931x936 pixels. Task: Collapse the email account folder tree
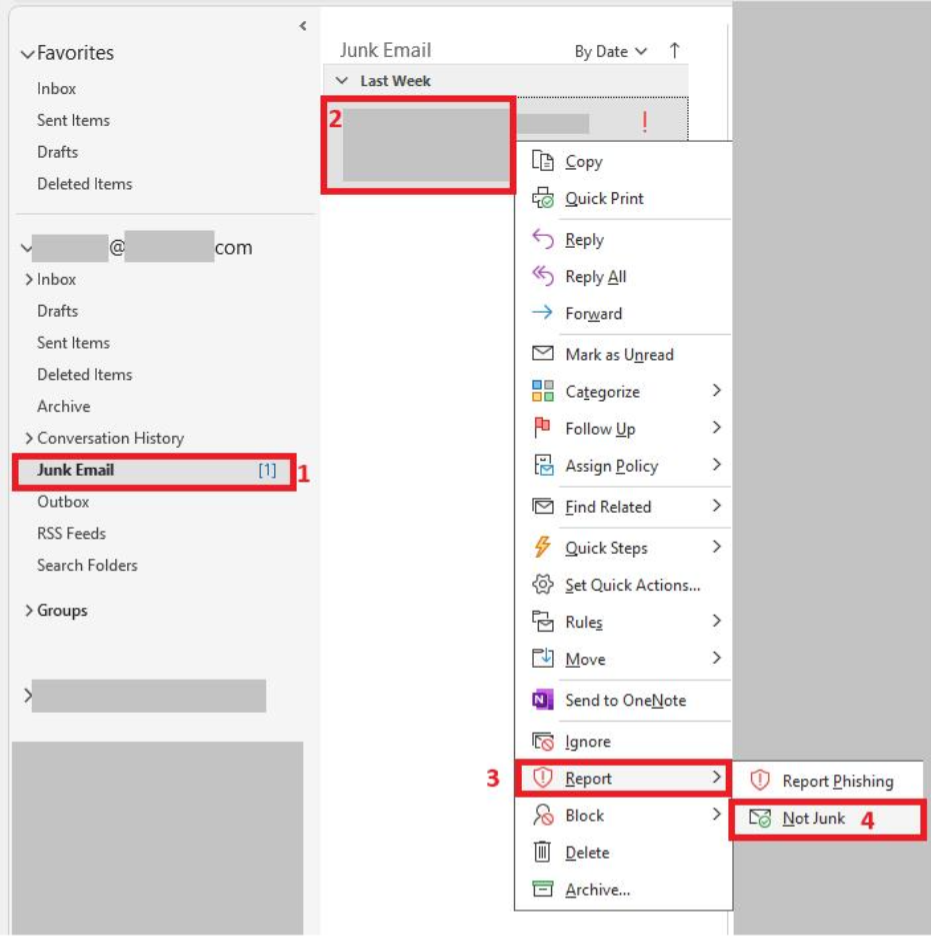pyautogui.click(x=26, y=247)
